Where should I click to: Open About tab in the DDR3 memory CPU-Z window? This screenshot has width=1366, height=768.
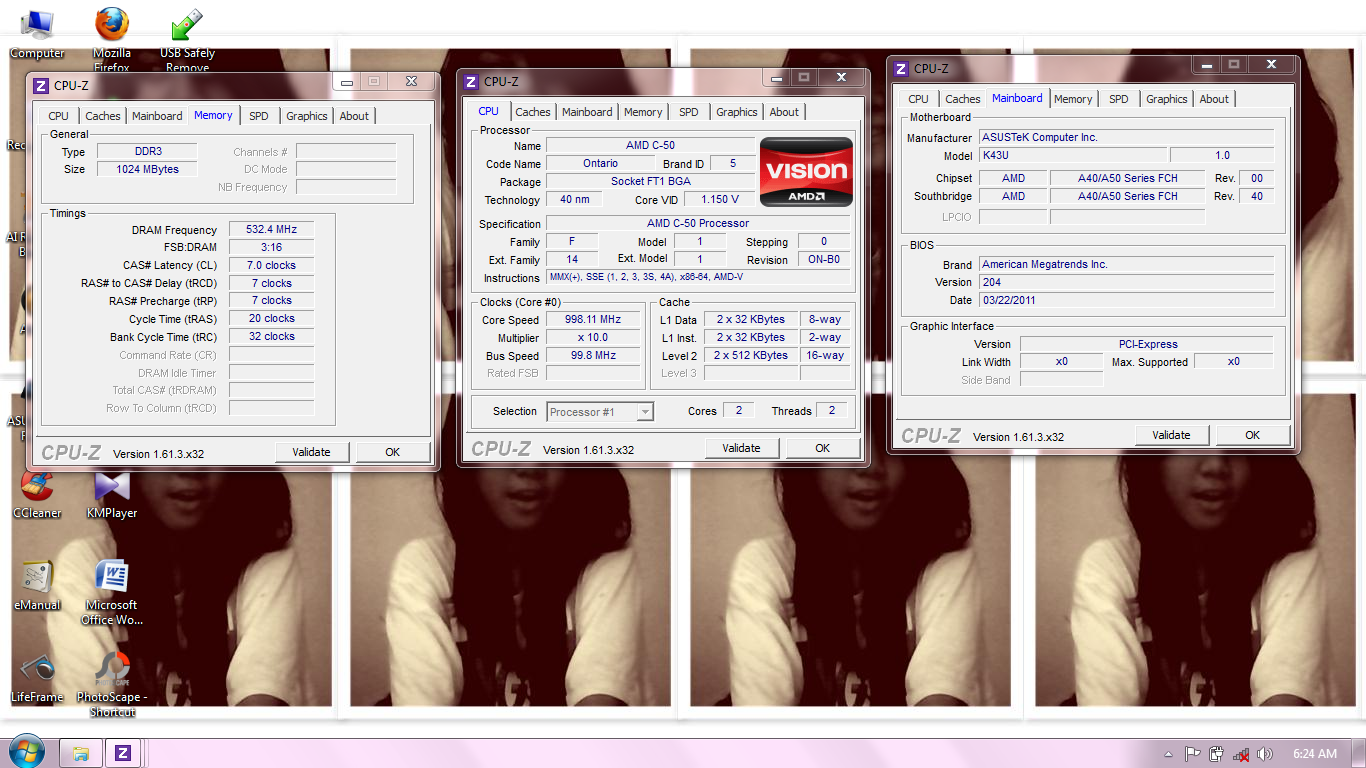(x=354, y=116)
